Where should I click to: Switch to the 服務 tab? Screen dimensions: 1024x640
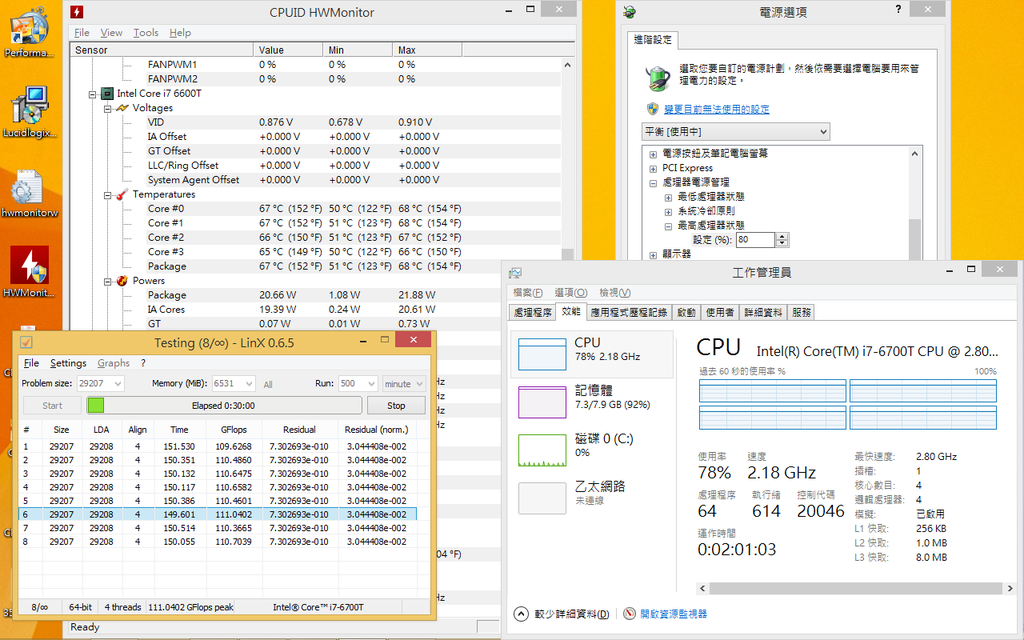coord(801,312)
